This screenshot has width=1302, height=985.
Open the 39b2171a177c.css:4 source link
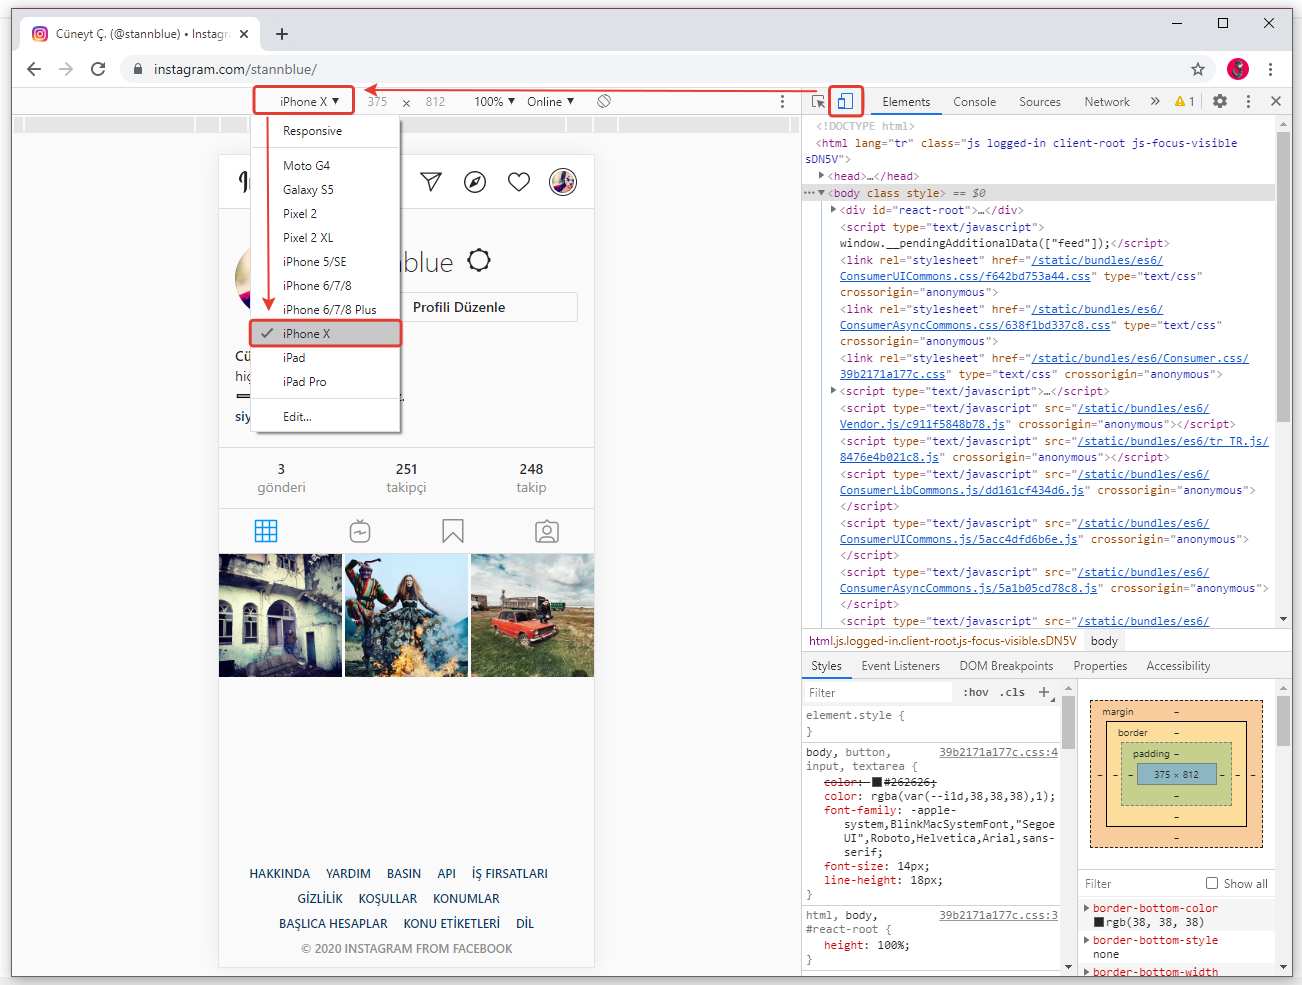[997, 752]
